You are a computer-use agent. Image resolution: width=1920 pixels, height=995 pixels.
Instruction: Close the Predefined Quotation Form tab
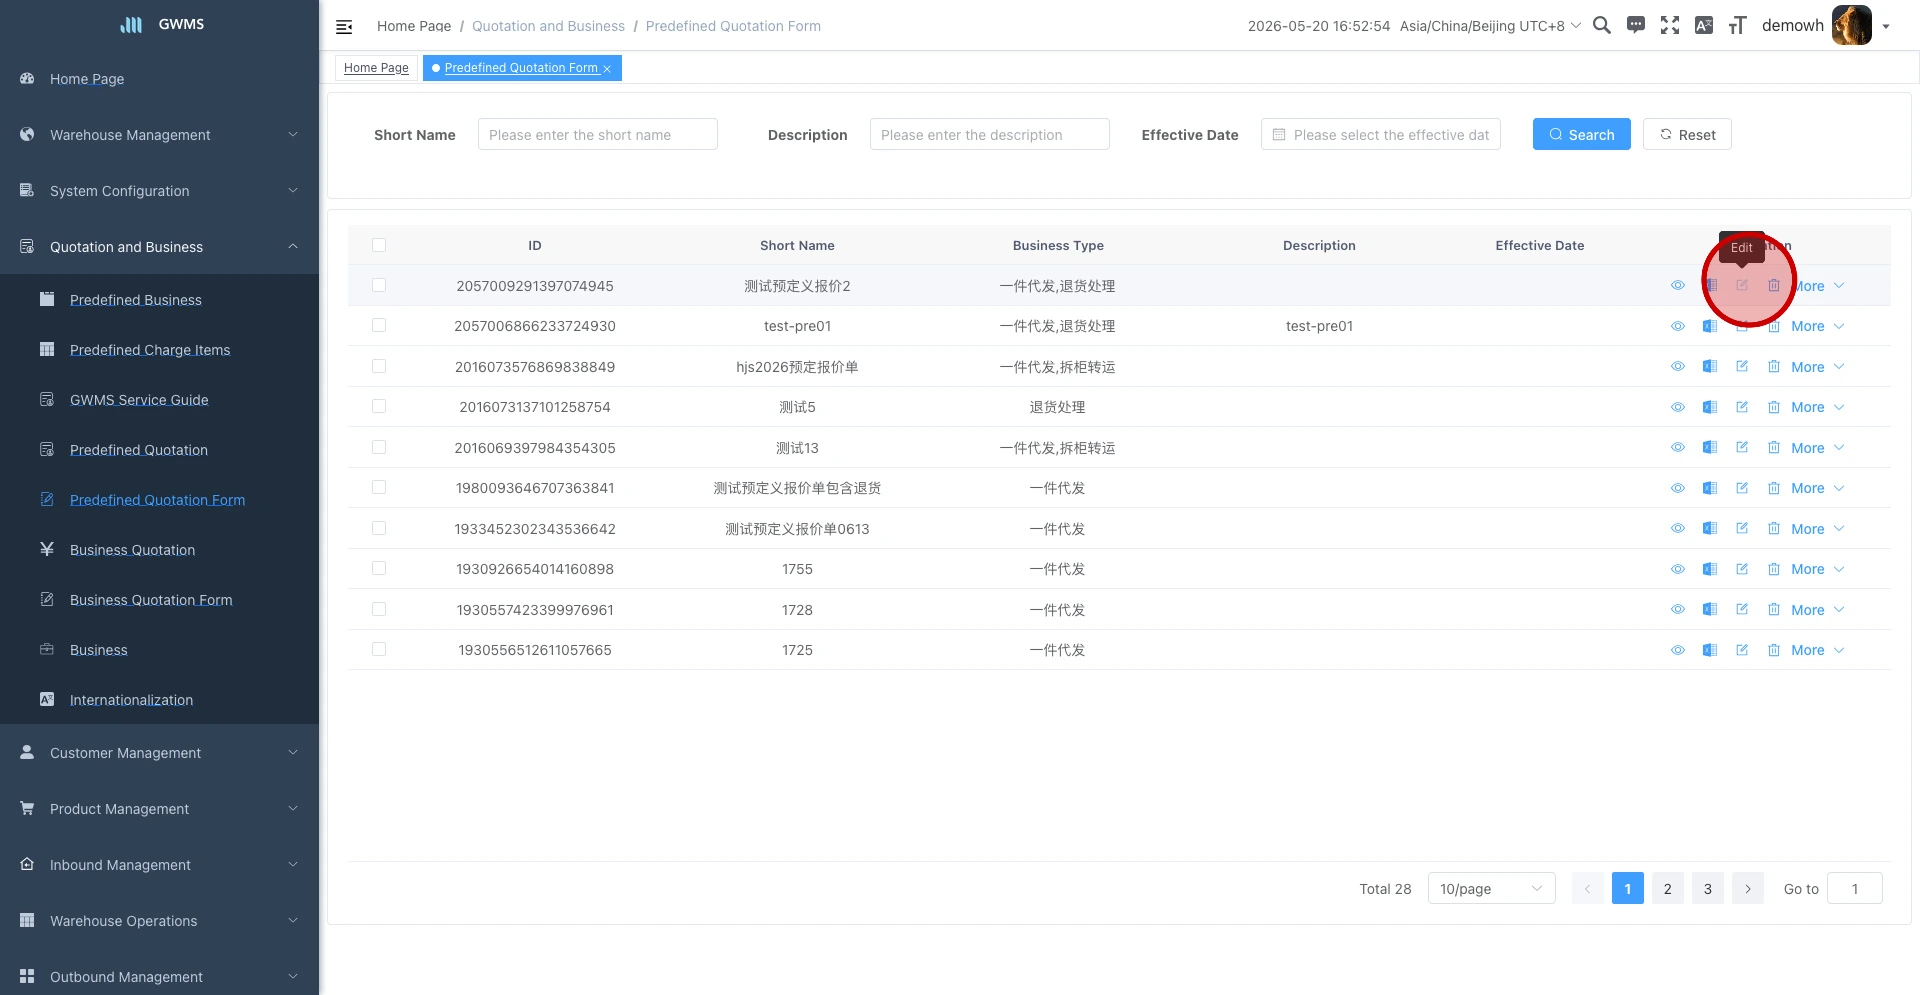[607, 69]
